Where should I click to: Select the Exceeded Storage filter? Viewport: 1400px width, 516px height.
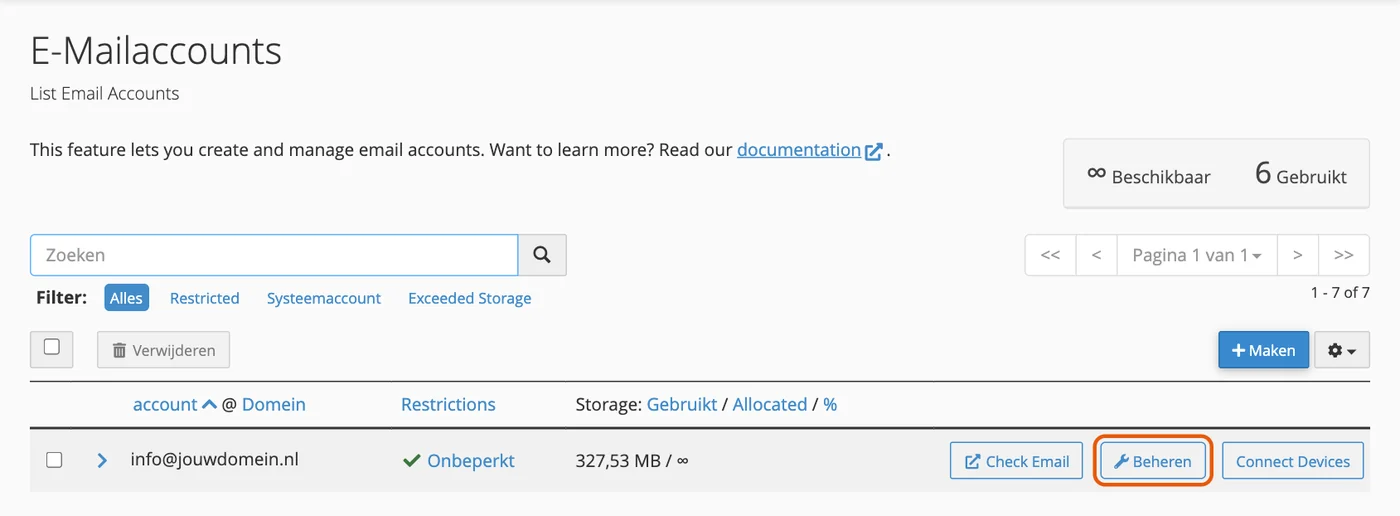click(x=469, y=298)
